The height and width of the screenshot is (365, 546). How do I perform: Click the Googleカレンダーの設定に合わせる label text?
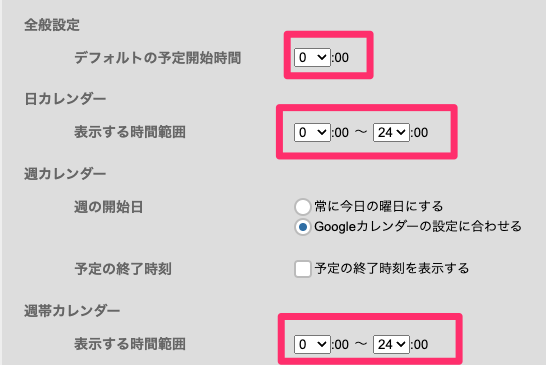(x=418, y=227)
